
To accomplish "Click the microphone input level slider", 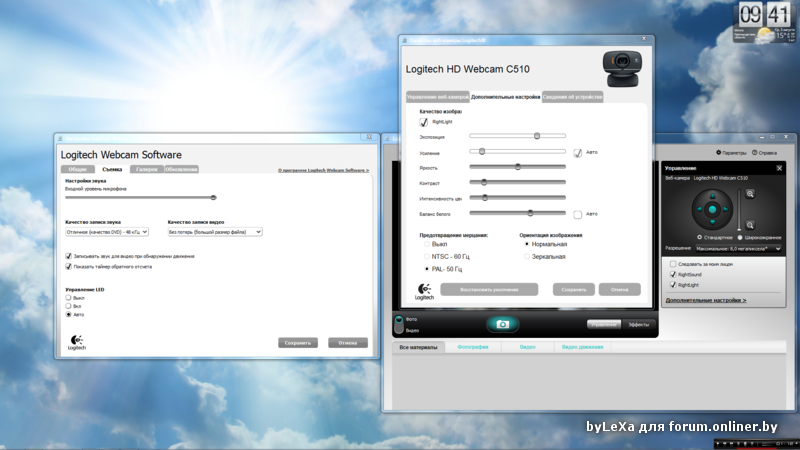I will 141,197.
